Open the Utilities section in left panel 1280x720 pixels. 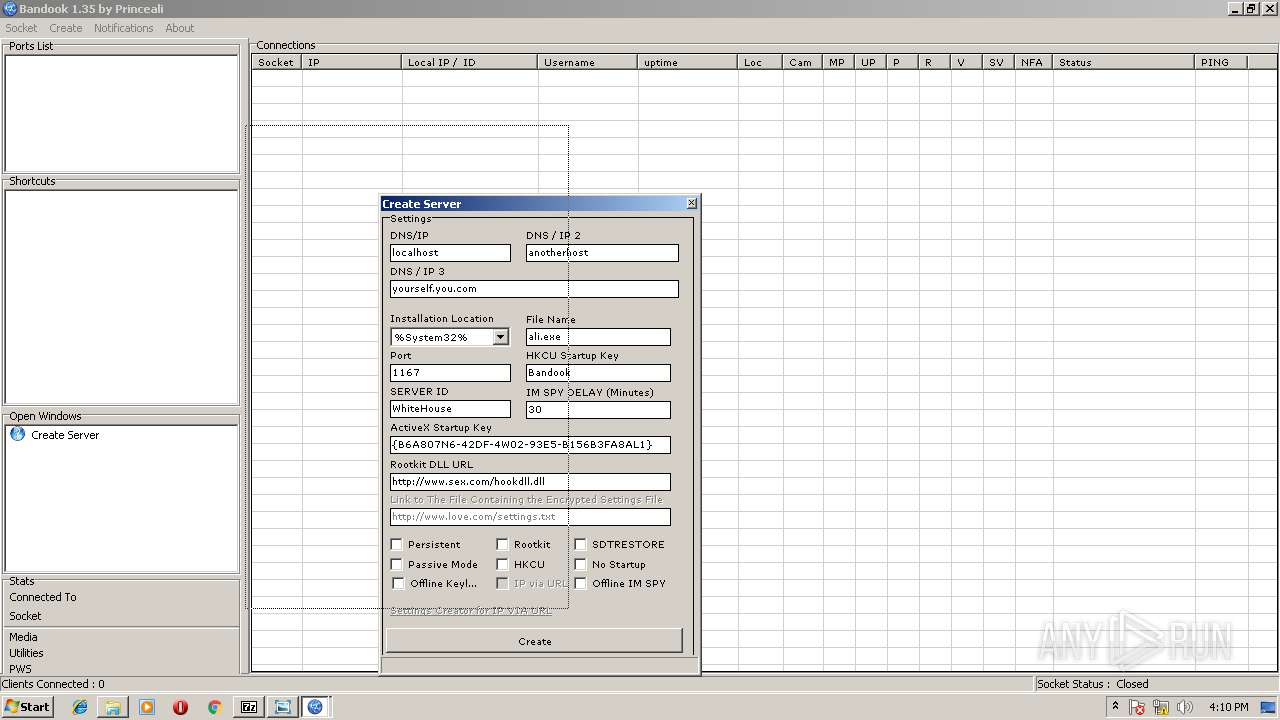pos(26,653)
